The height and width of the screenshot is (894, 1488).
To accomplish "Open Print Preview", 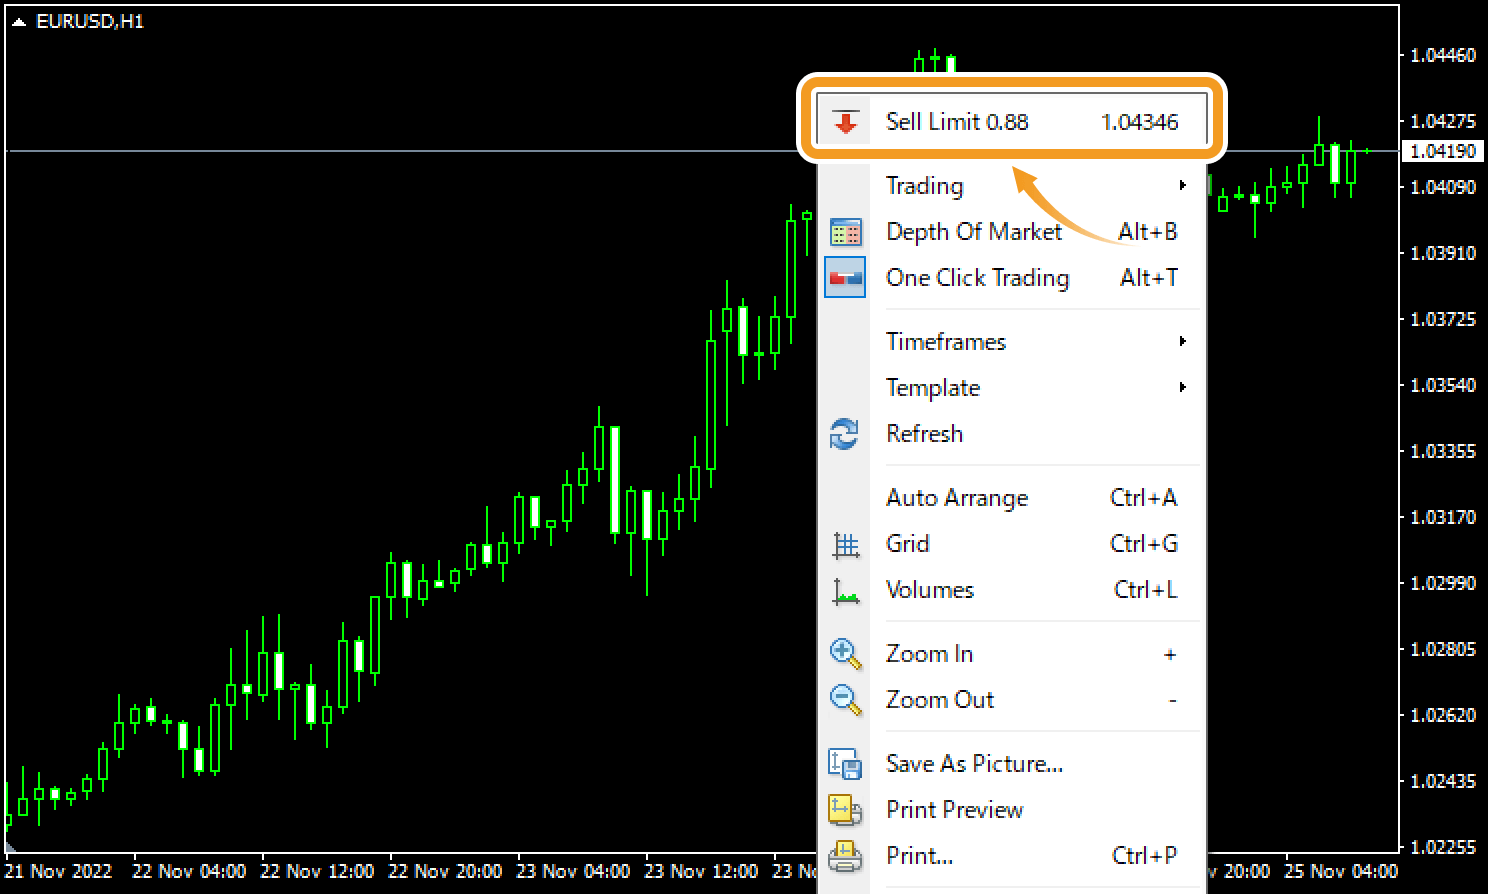I will (954, 809).
